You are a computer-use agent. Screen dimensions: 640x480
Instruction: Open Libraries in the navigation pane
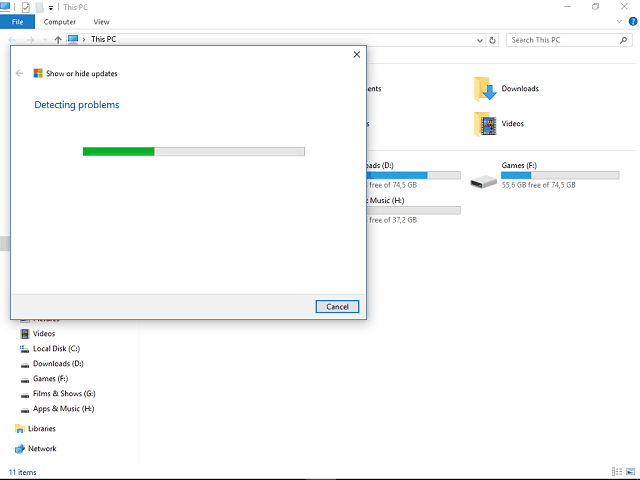pyautogui.click(x=42, y=429)
